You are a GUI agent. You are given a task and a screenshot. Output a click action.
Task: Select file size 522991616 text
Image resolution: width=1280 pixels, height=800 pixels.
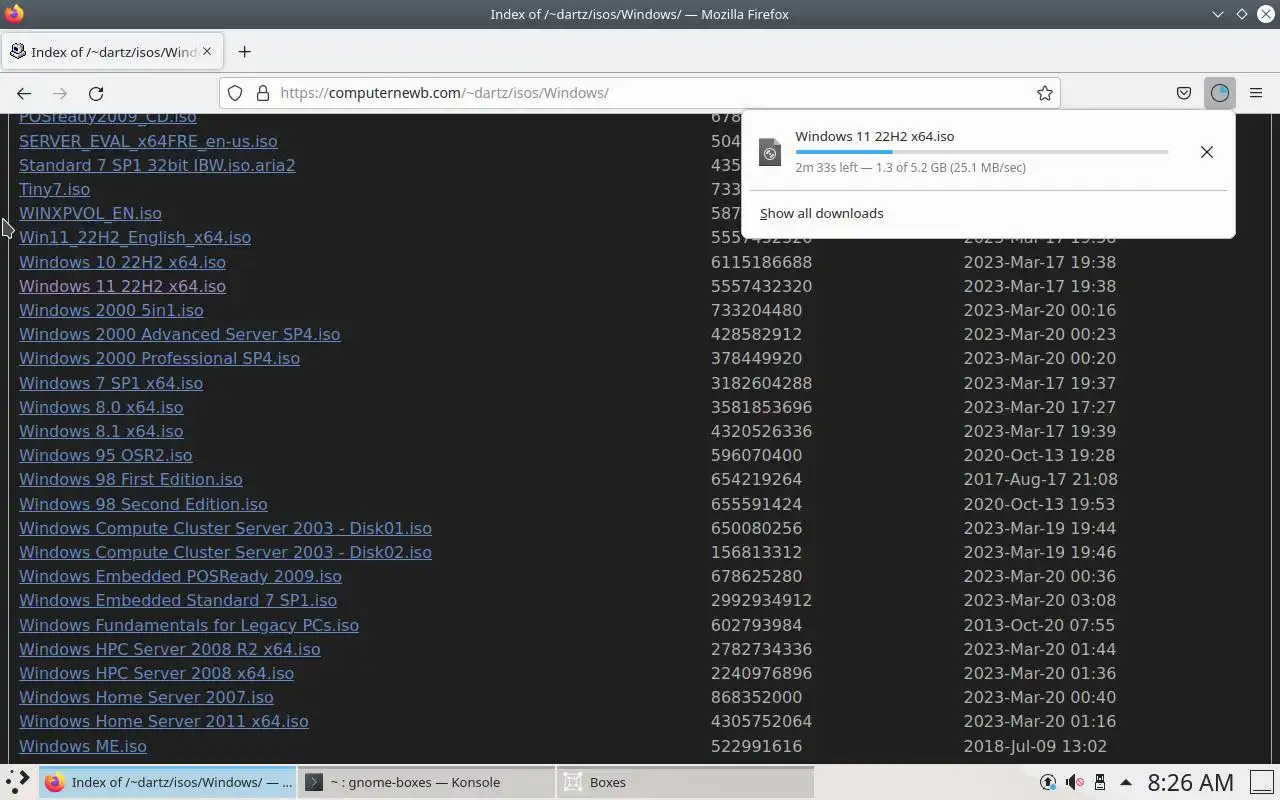[756, 746]
